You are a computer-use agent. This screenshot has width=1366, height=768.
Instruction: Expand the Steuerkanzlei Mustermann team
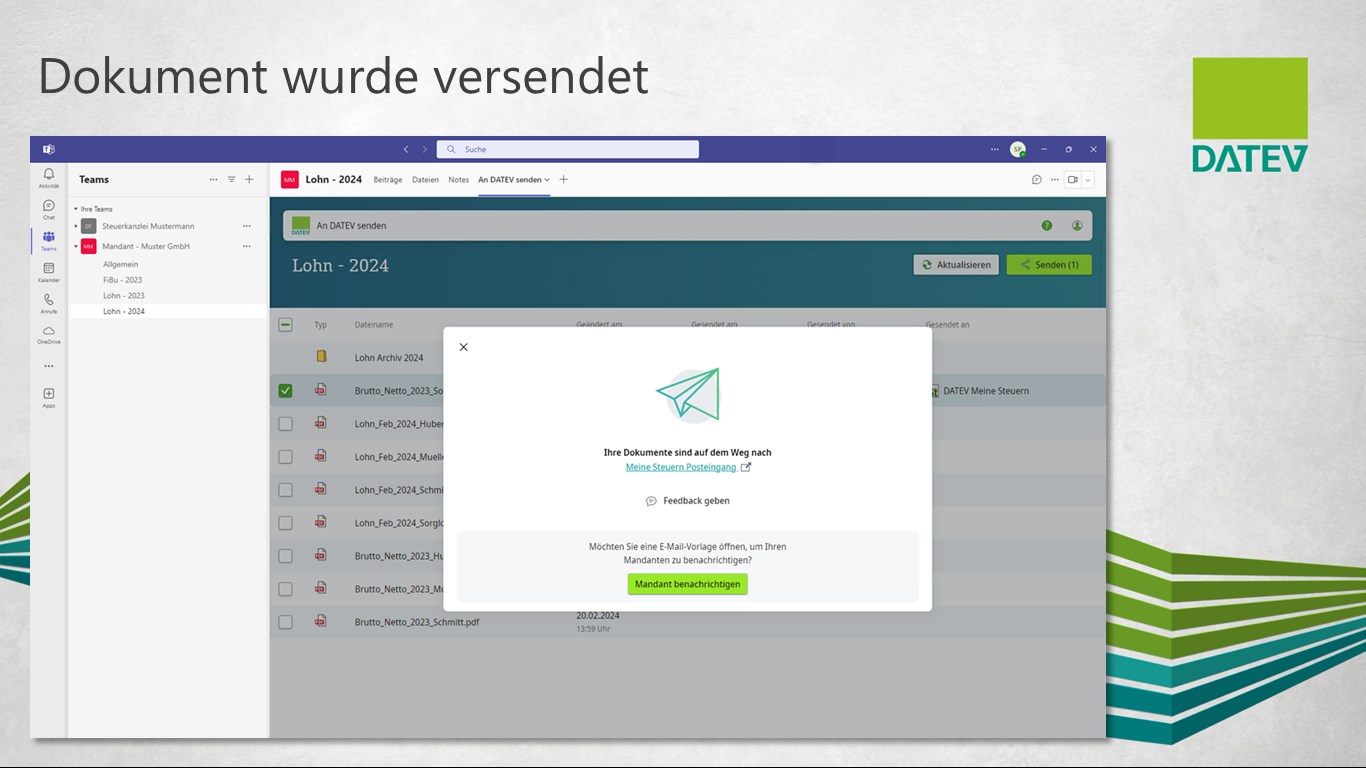(76, 226)
